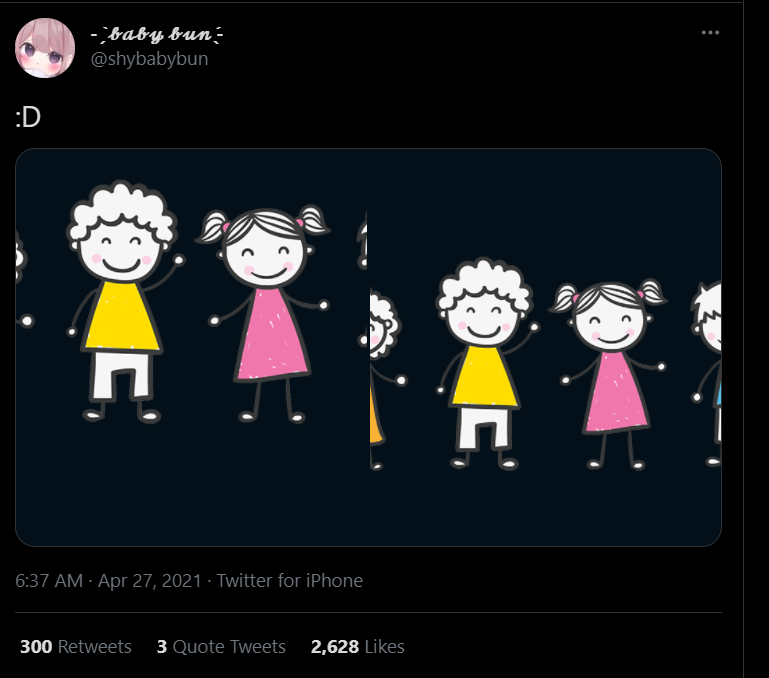Open the right attached image
The height and width of the screenshot is (678, 769).
[x=545, y=347]
